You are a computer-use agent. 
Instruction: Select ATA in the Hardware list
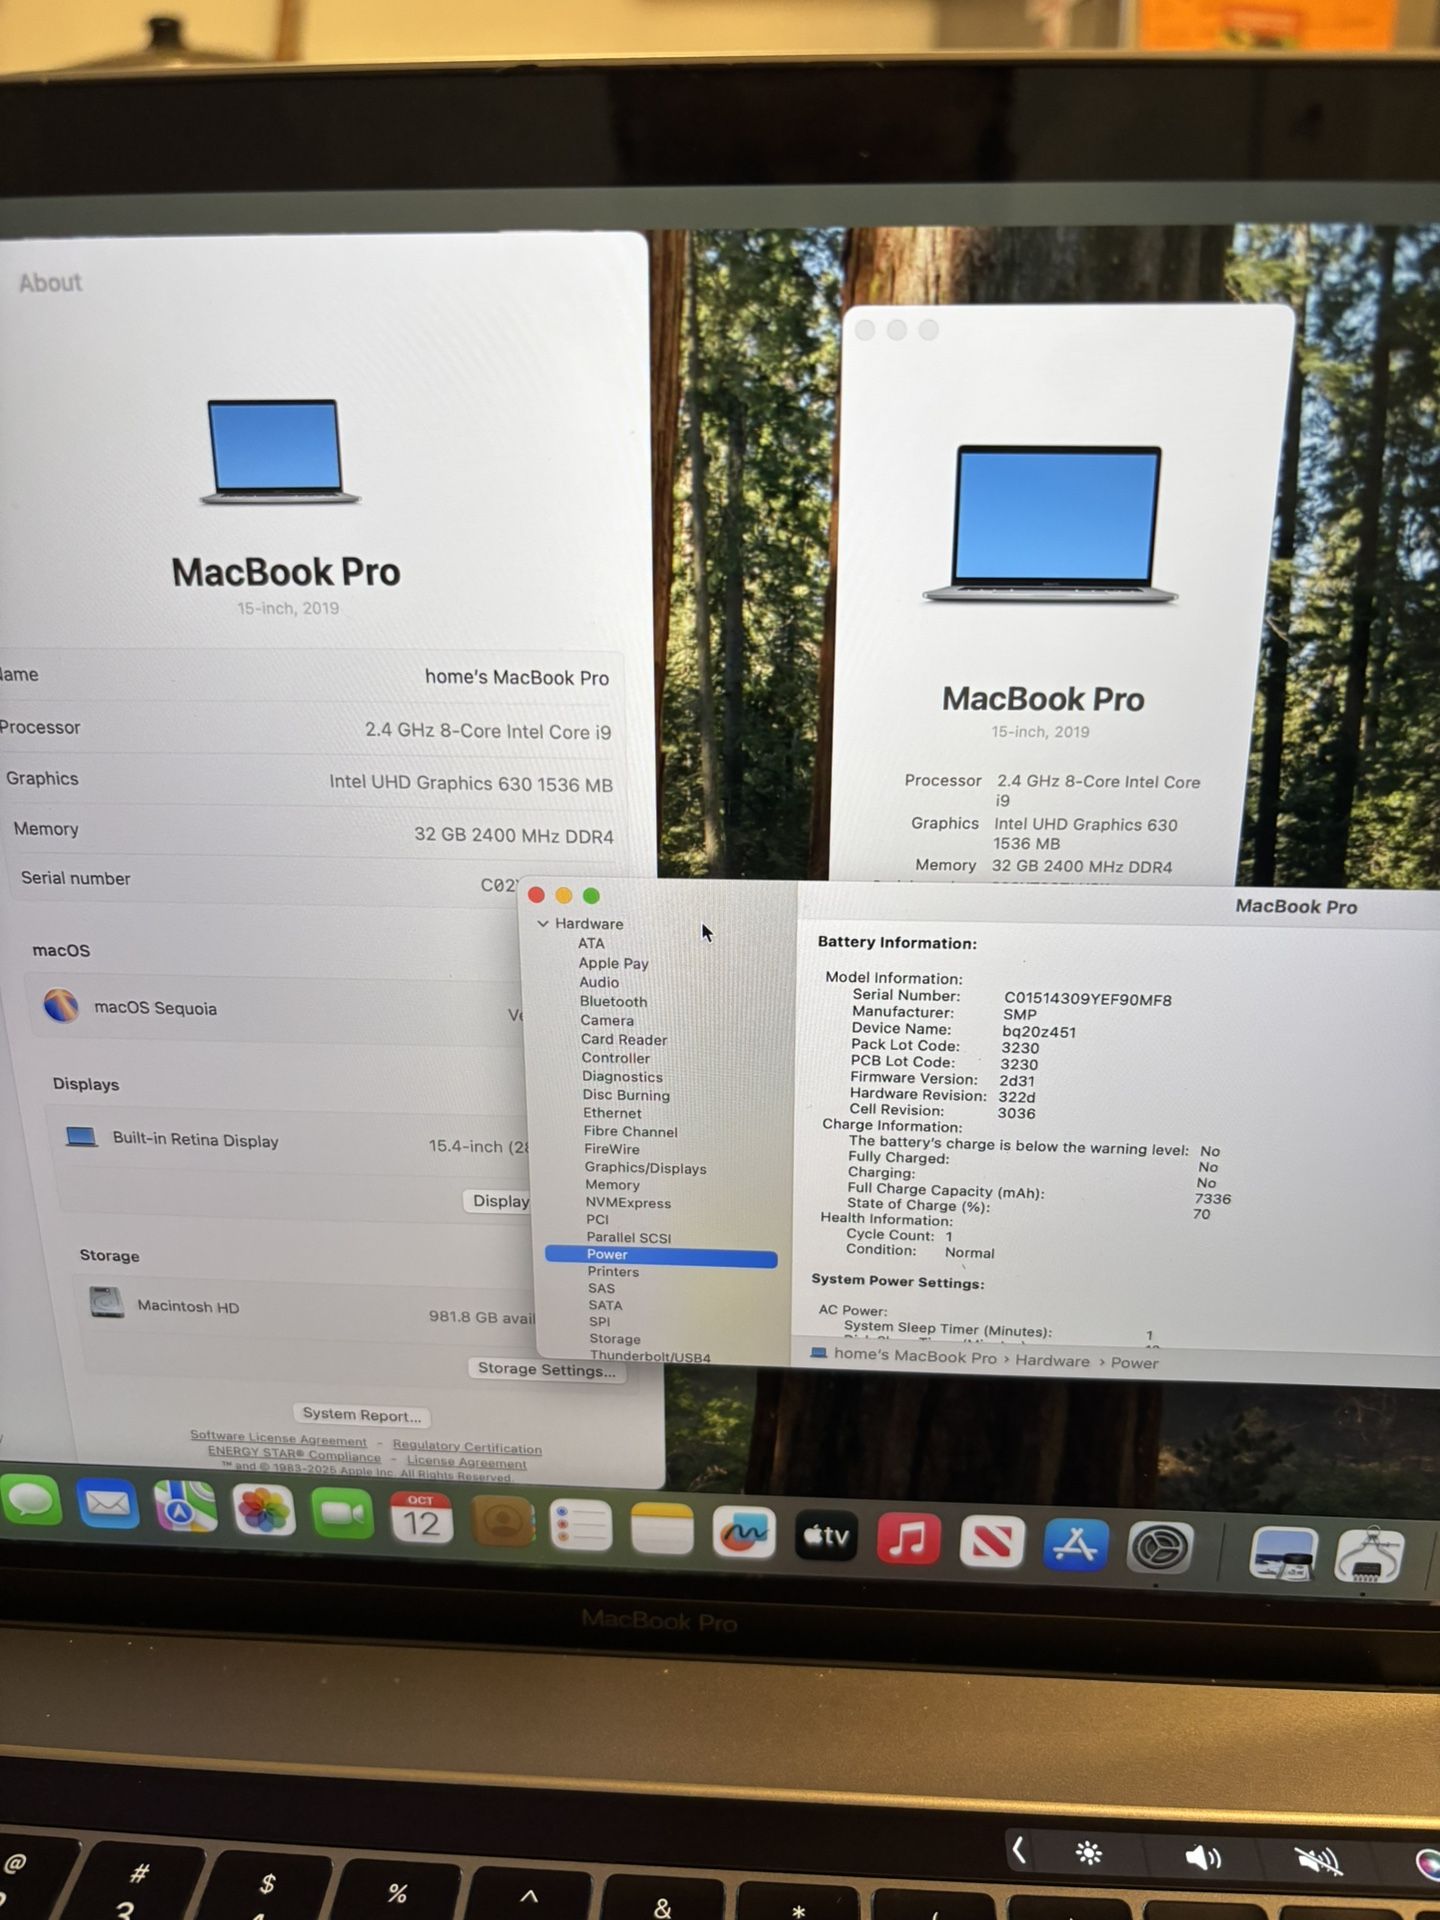(x=591, y=943)
